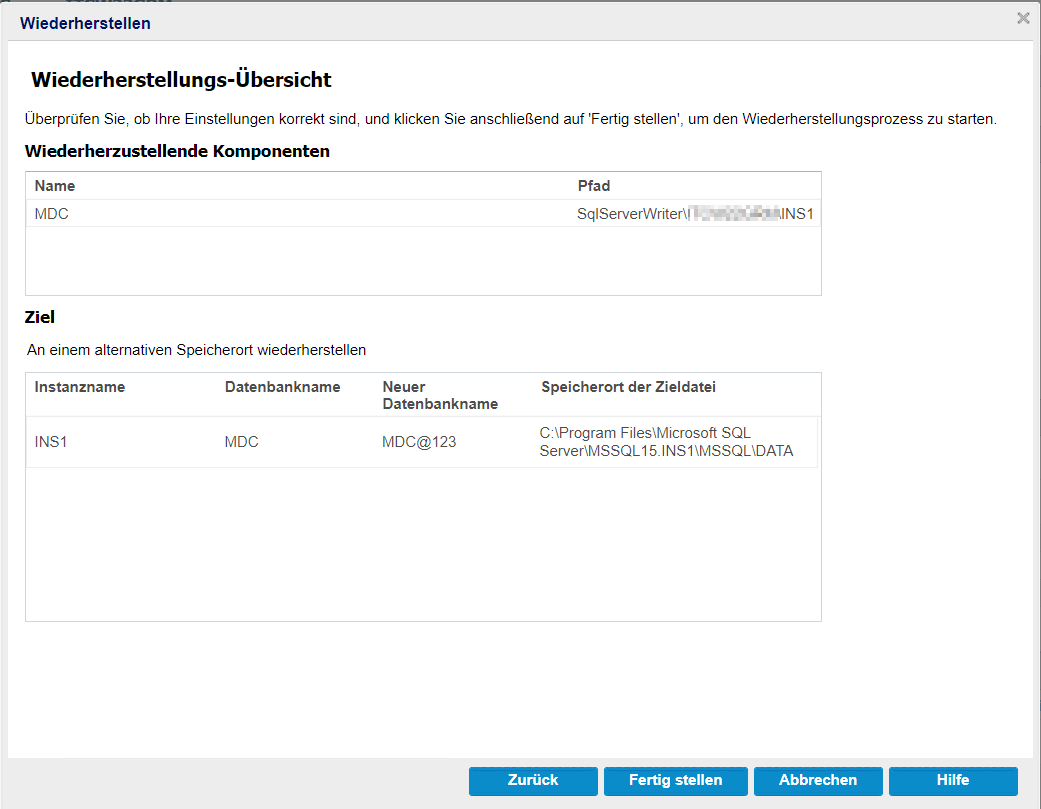1041x809 pixels.
Task: Click the Datenbankname column header
Action: 282,387
